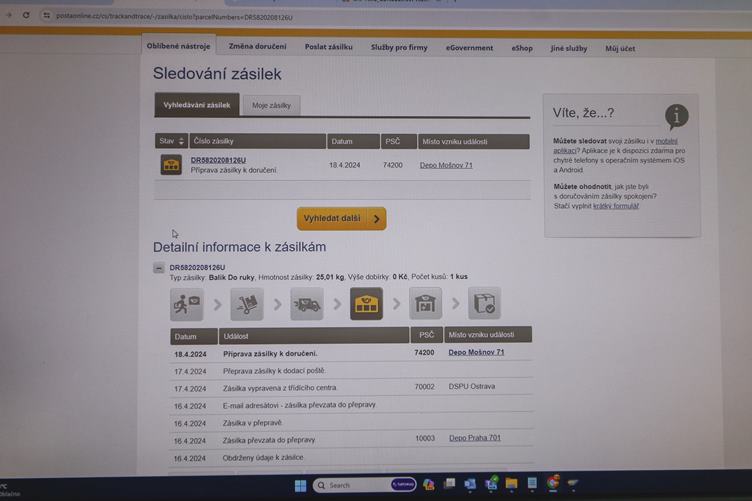The height and width of the screenshot is (501, 752).
Task: Select the 'Zásilka převzata do přepravy' row
Action: pos(351,440)
